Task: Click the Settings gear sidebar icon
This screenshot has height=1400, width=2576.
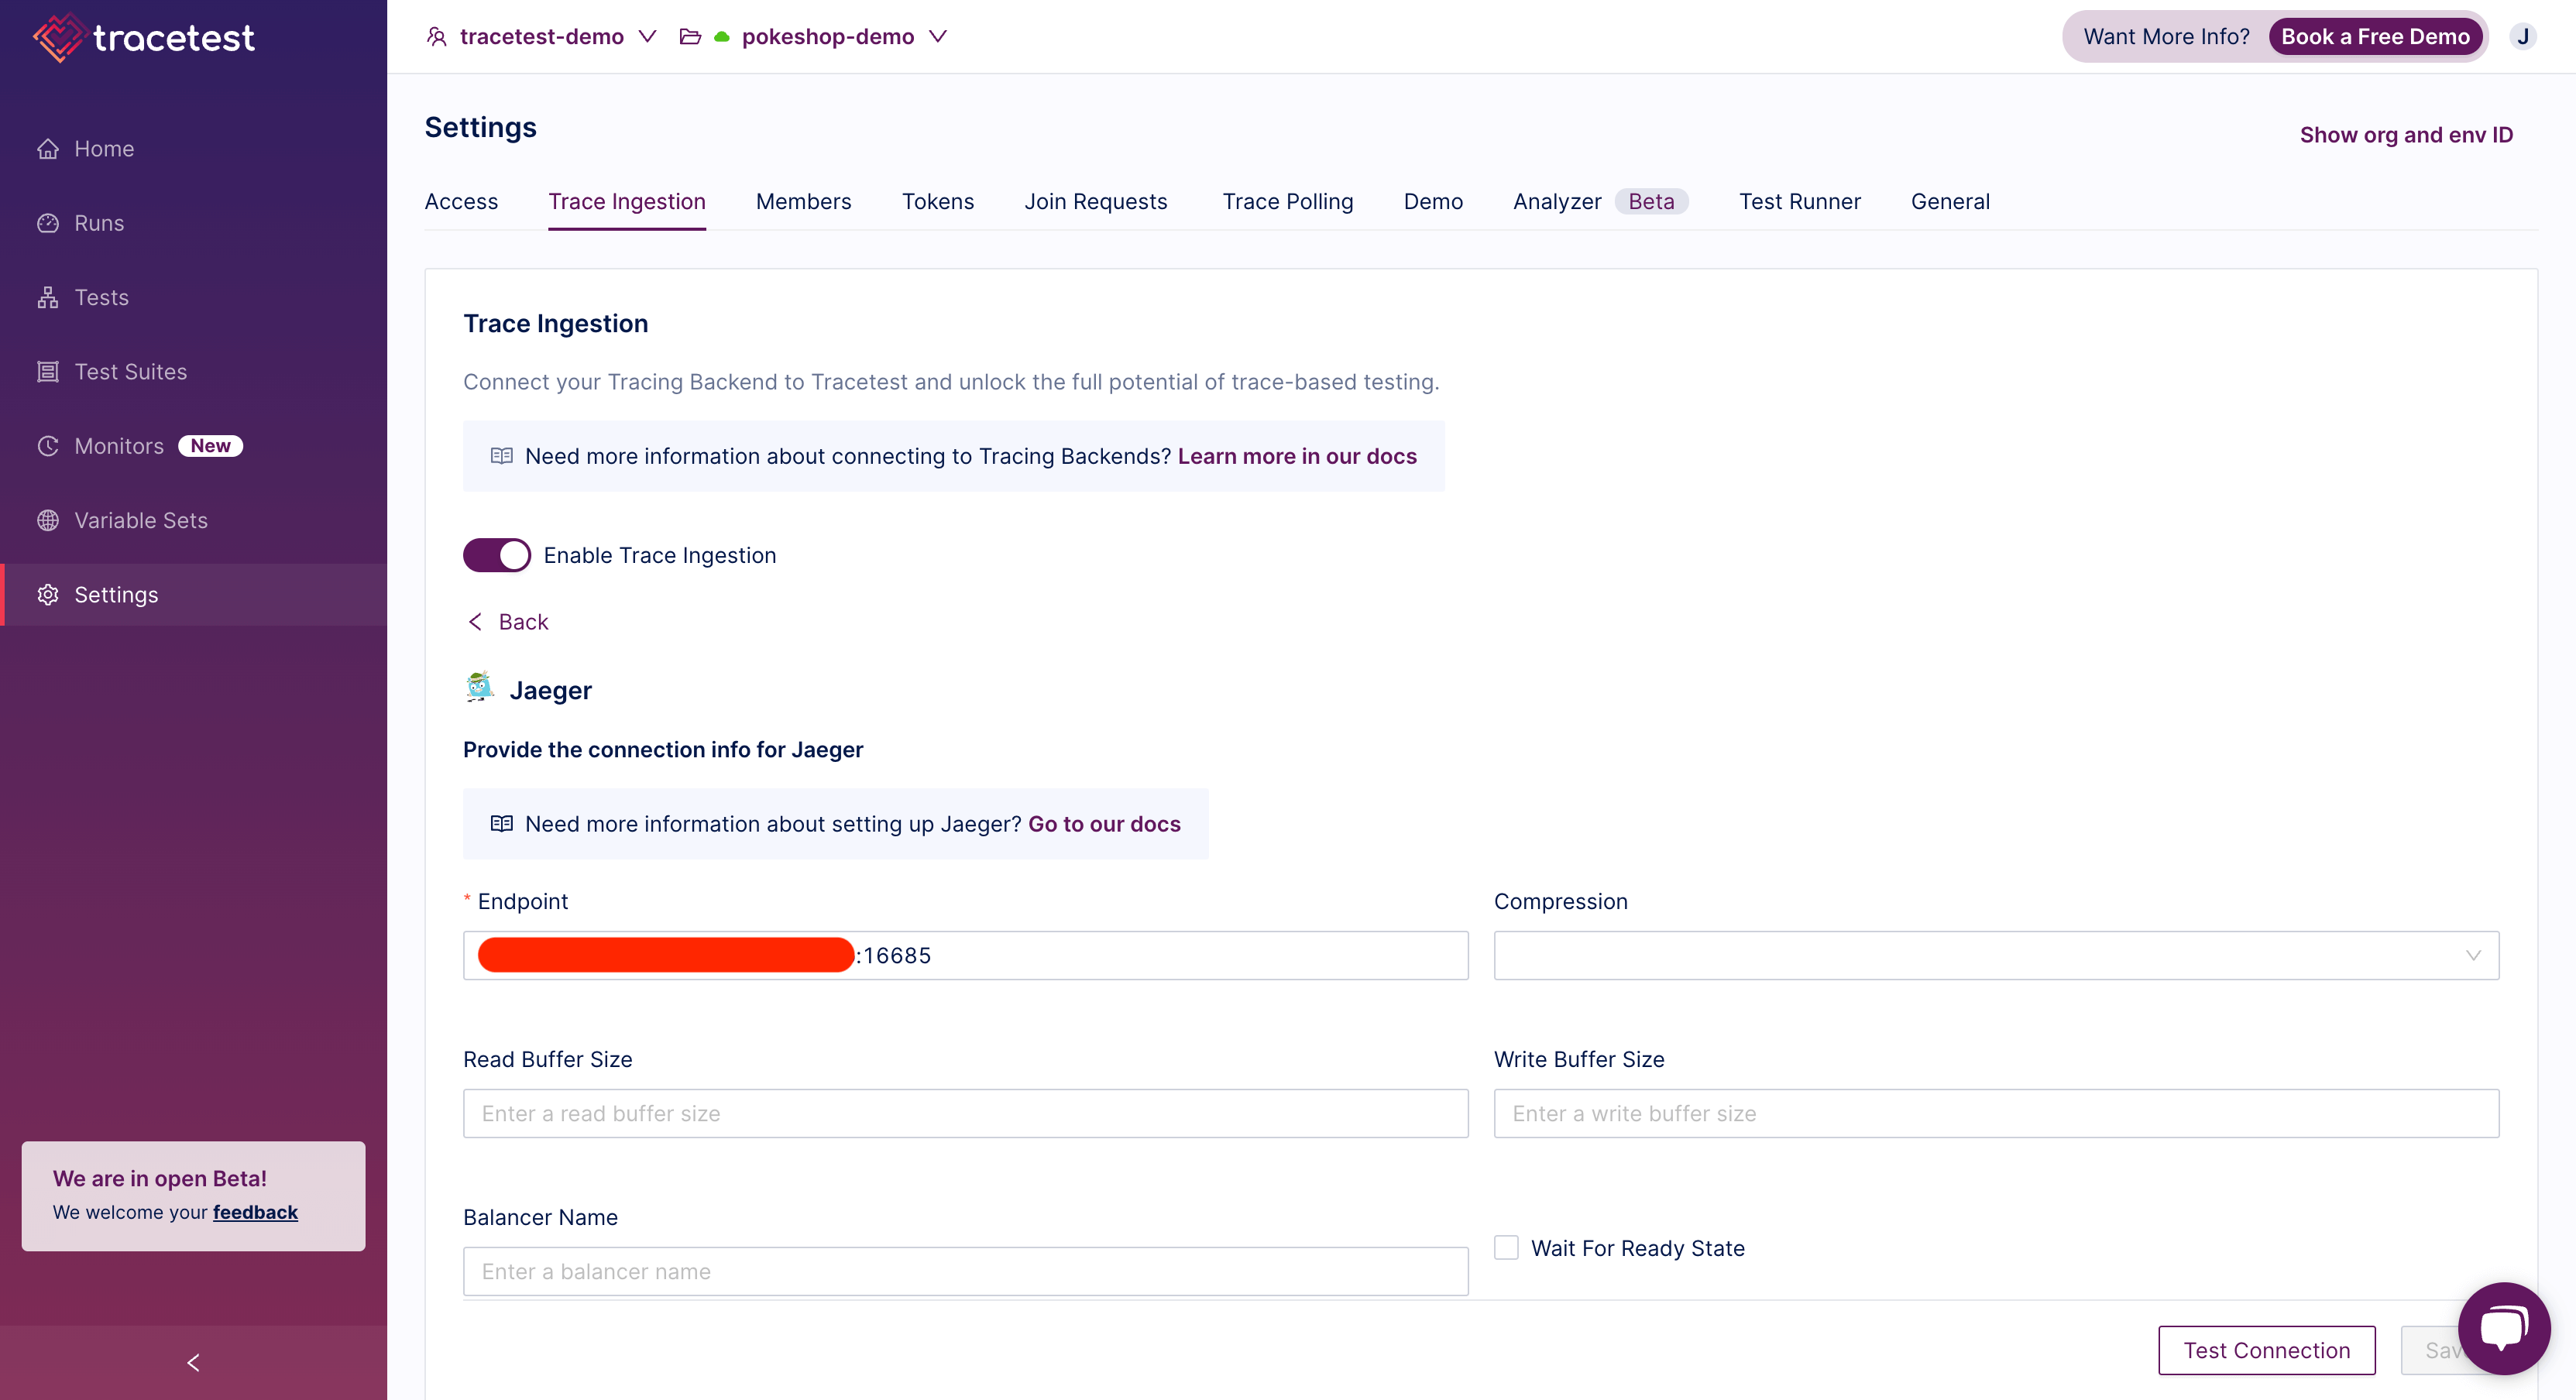Action: click(48, 593)
